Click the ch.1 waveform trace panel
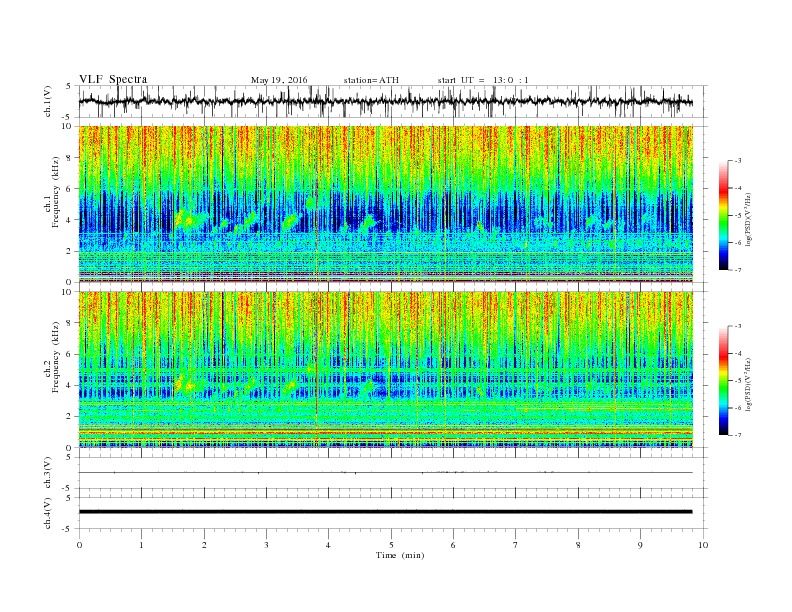792x612 pixels. pos(393,101)
